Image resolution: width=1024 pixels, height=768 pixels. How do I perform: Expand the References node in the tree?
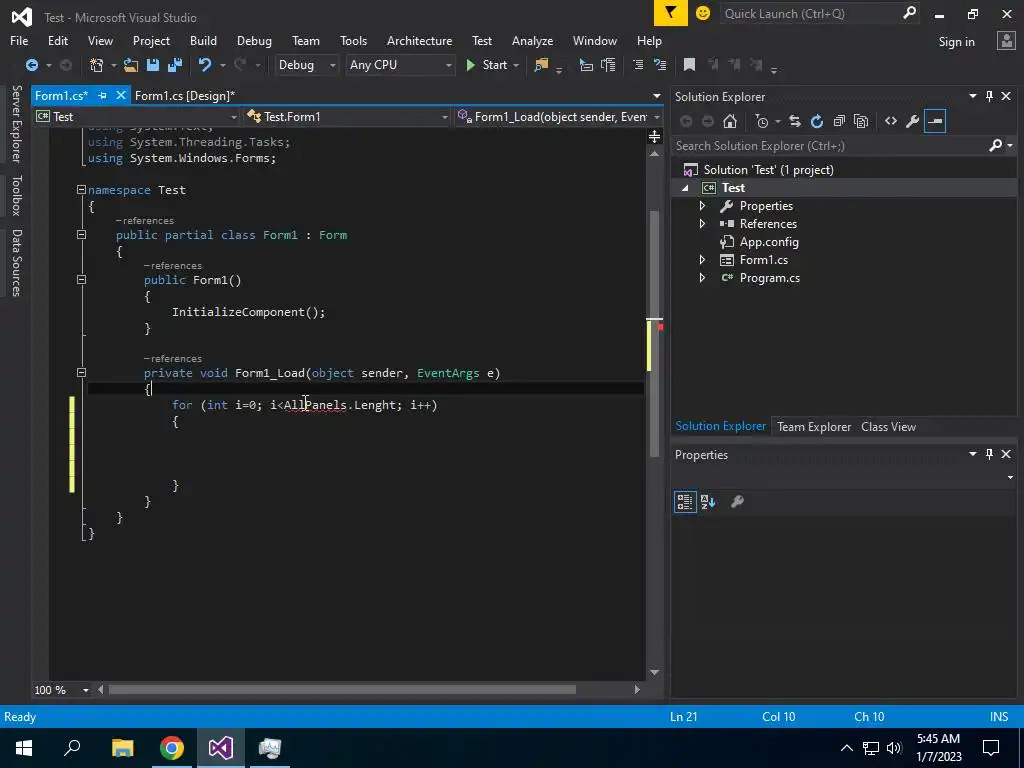(703, 223)
